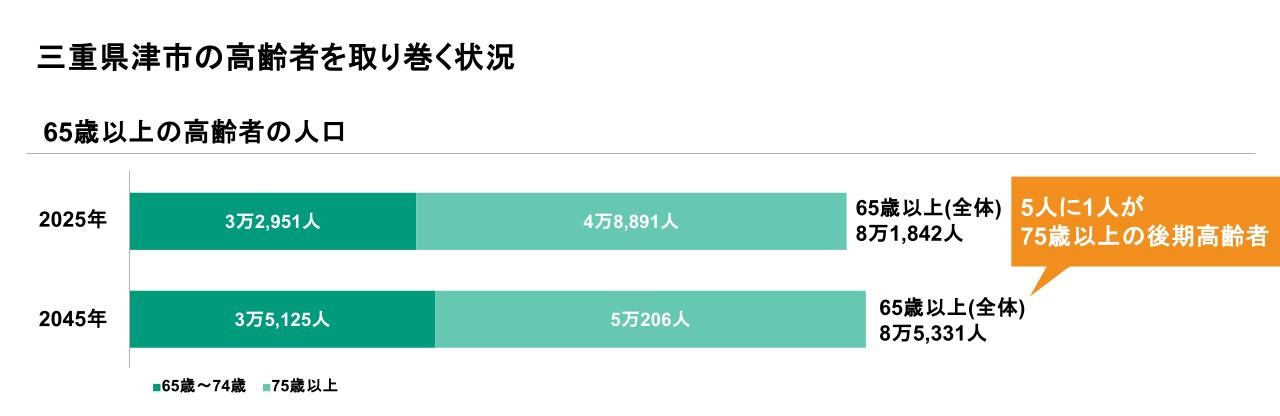This screenshot has height=416, width=1280.
Task: Select the 2025年 axis label
Action: 73,221
